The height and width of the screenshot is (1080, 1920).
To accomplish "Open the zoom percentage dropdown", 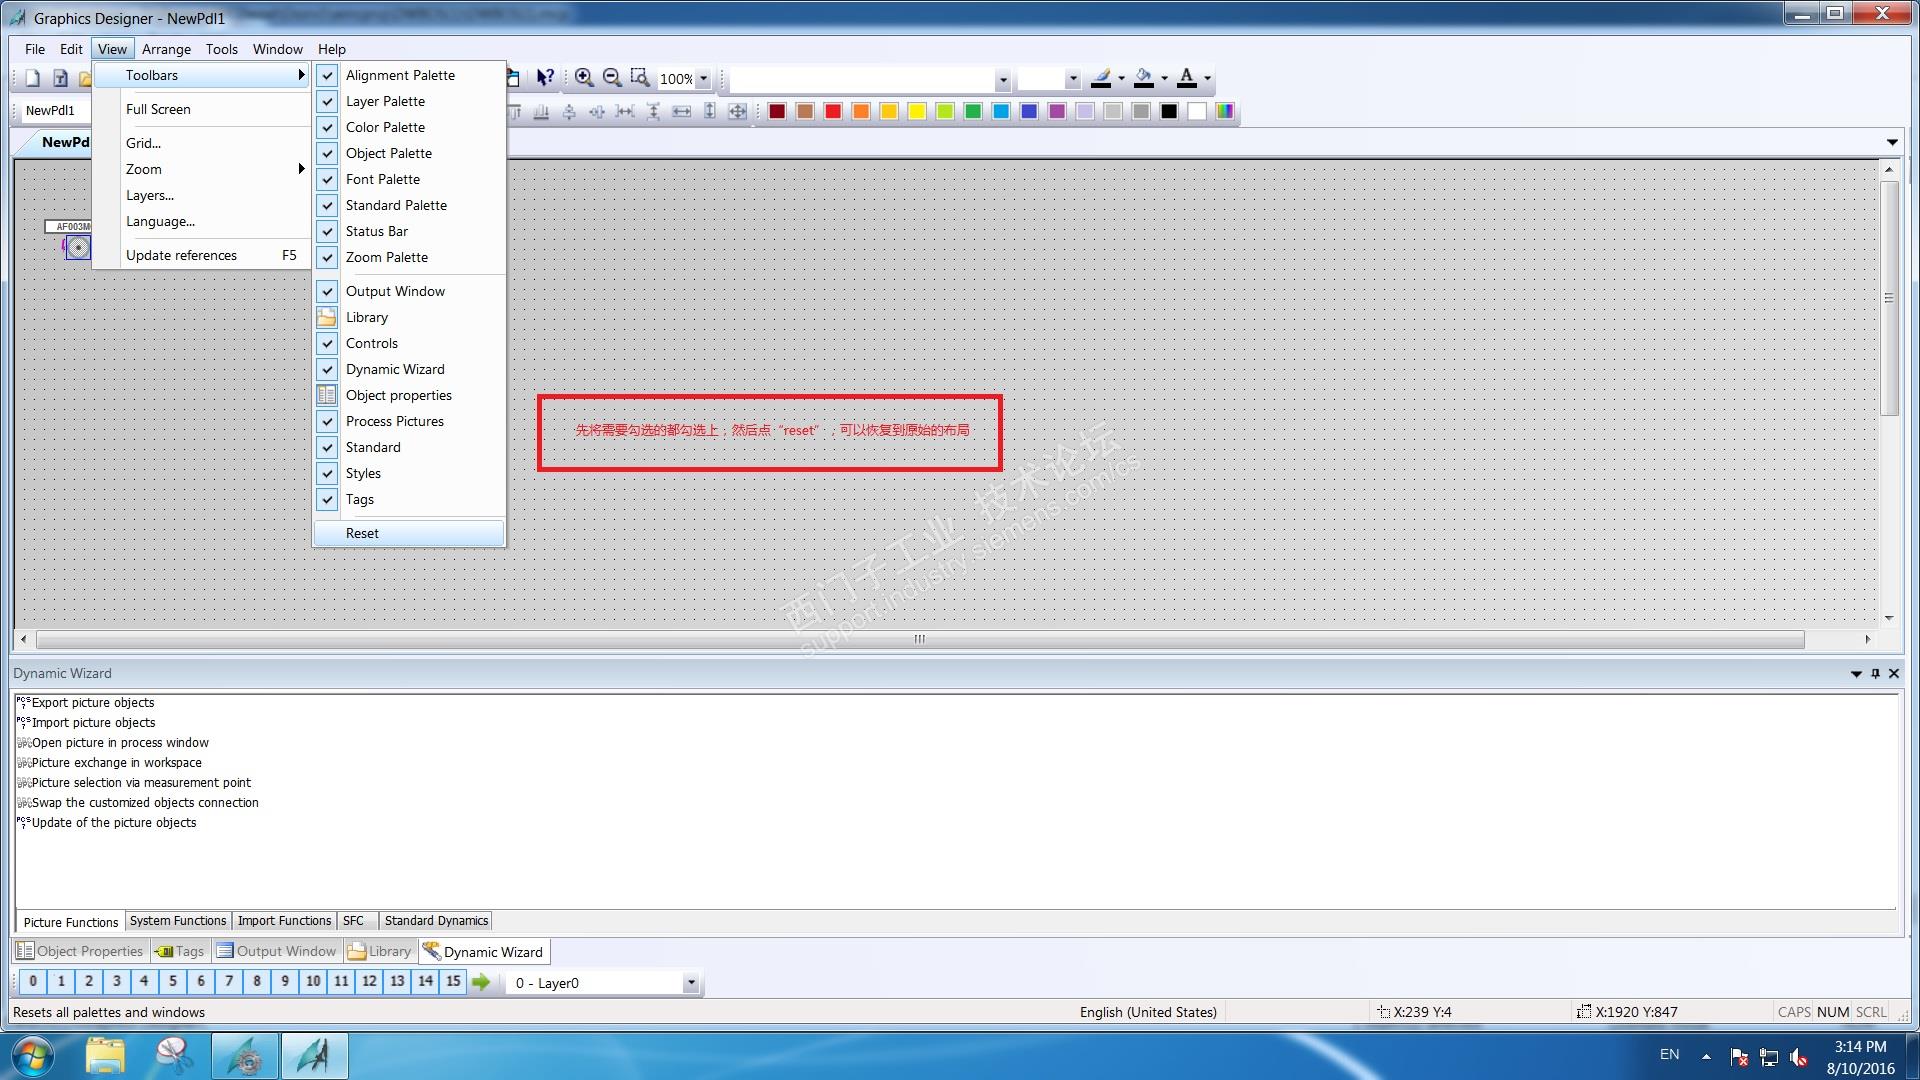I will pos(703,79).
